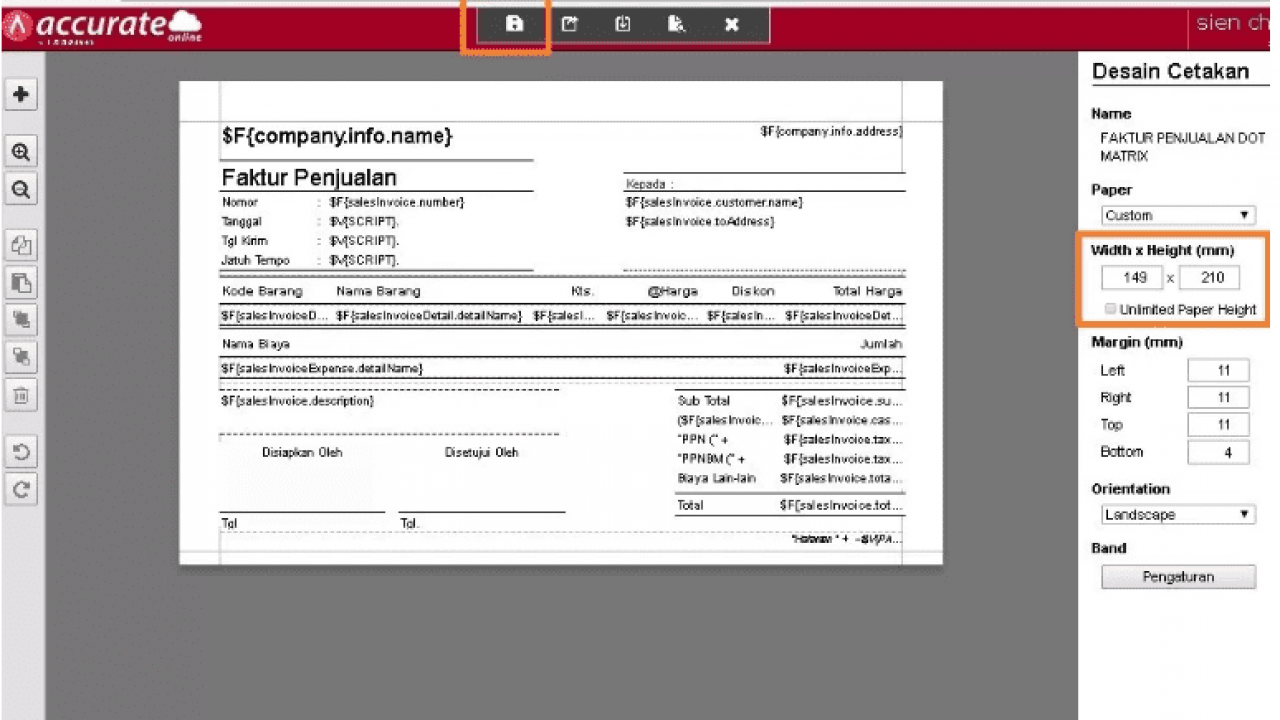Click the send to back icon
The width and height of the screenshot is (1280, 720).
pyautogui.click(x=21, y=356)
